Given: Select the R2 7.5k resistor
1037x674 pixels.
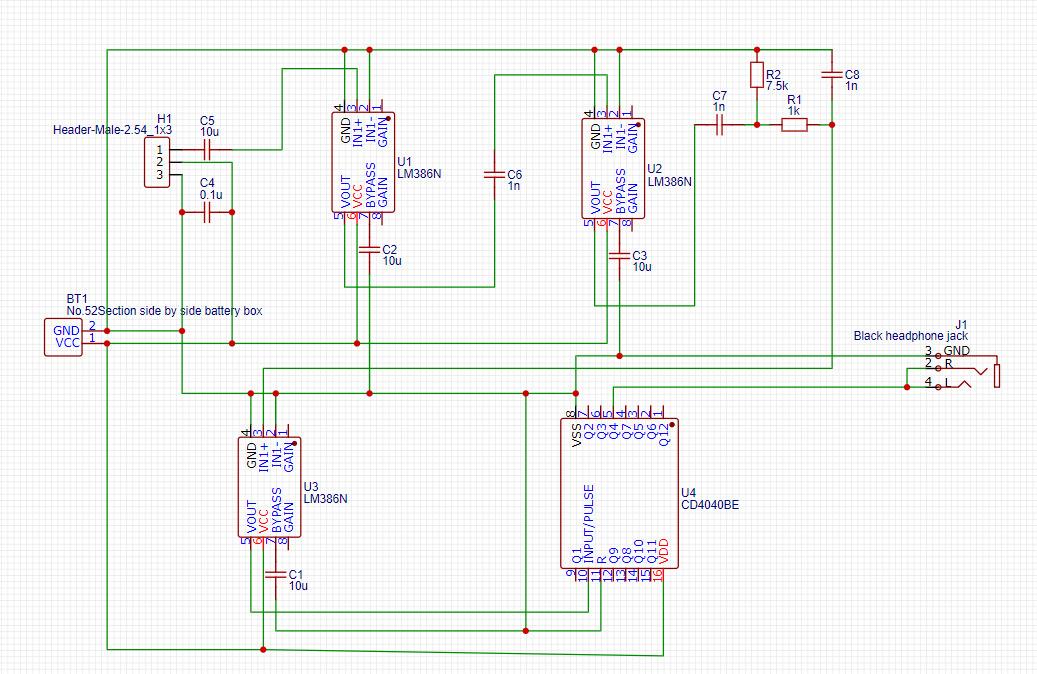Looking at the screenshot, I should 757,76.
